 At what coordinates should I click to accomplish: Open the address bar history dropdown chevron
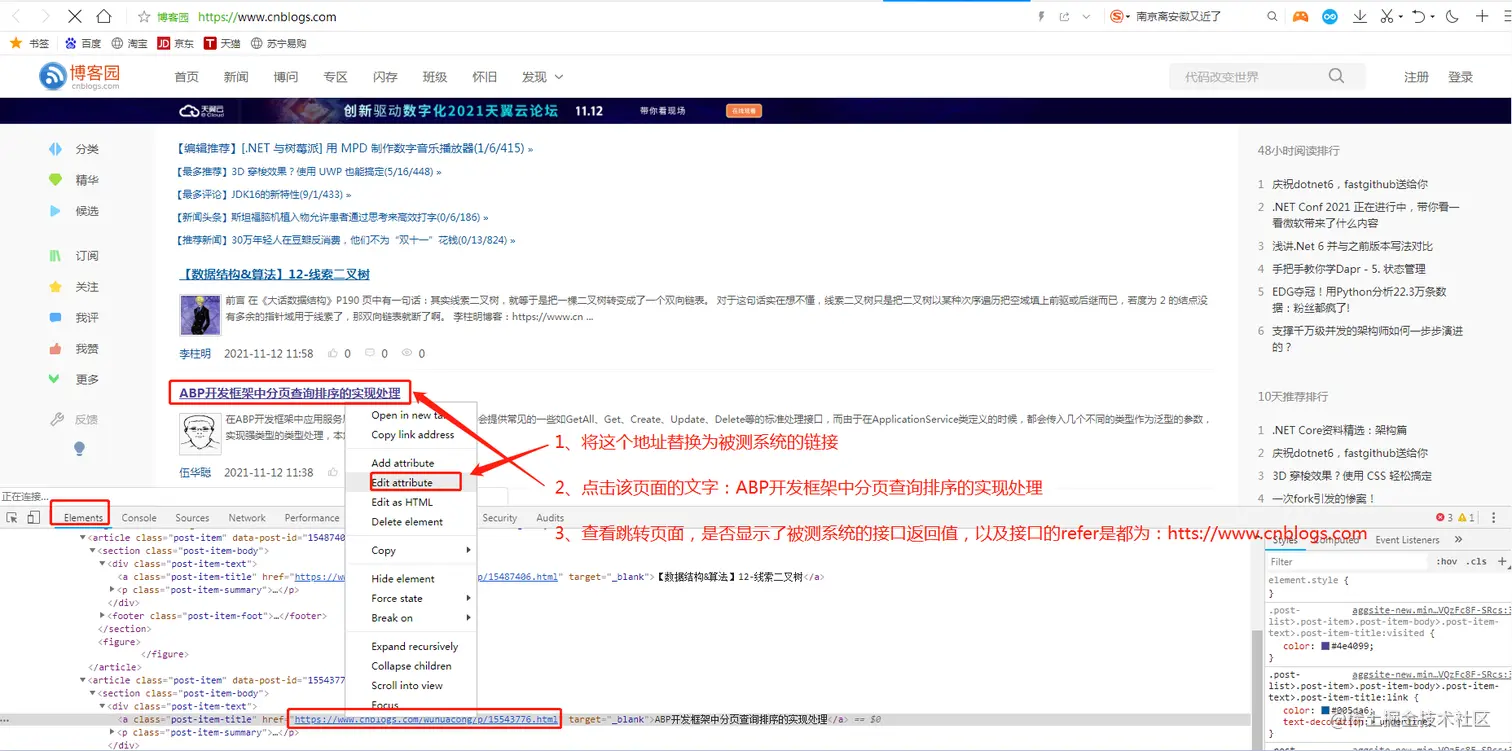tap(1085, 17)
